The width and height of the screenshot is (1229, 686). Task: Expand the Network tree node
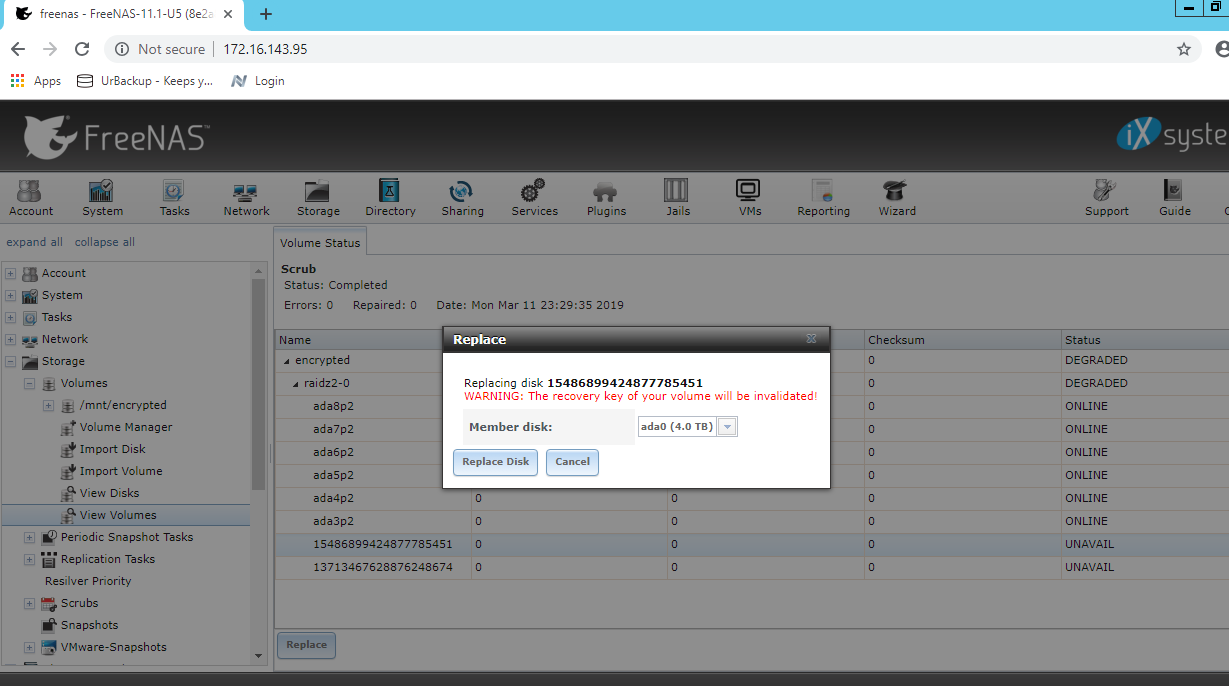[10, 339]
